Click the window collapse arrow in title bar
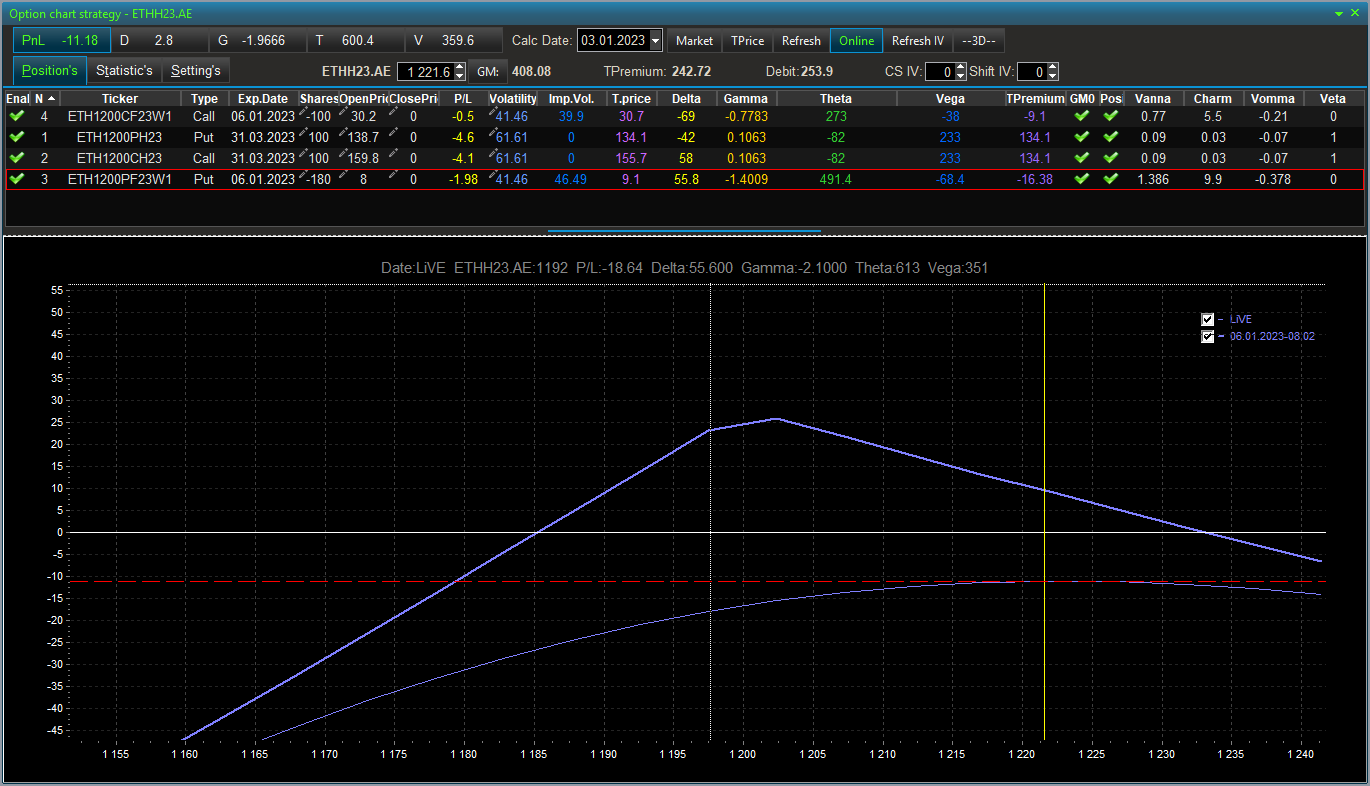 coord(1340,13)
